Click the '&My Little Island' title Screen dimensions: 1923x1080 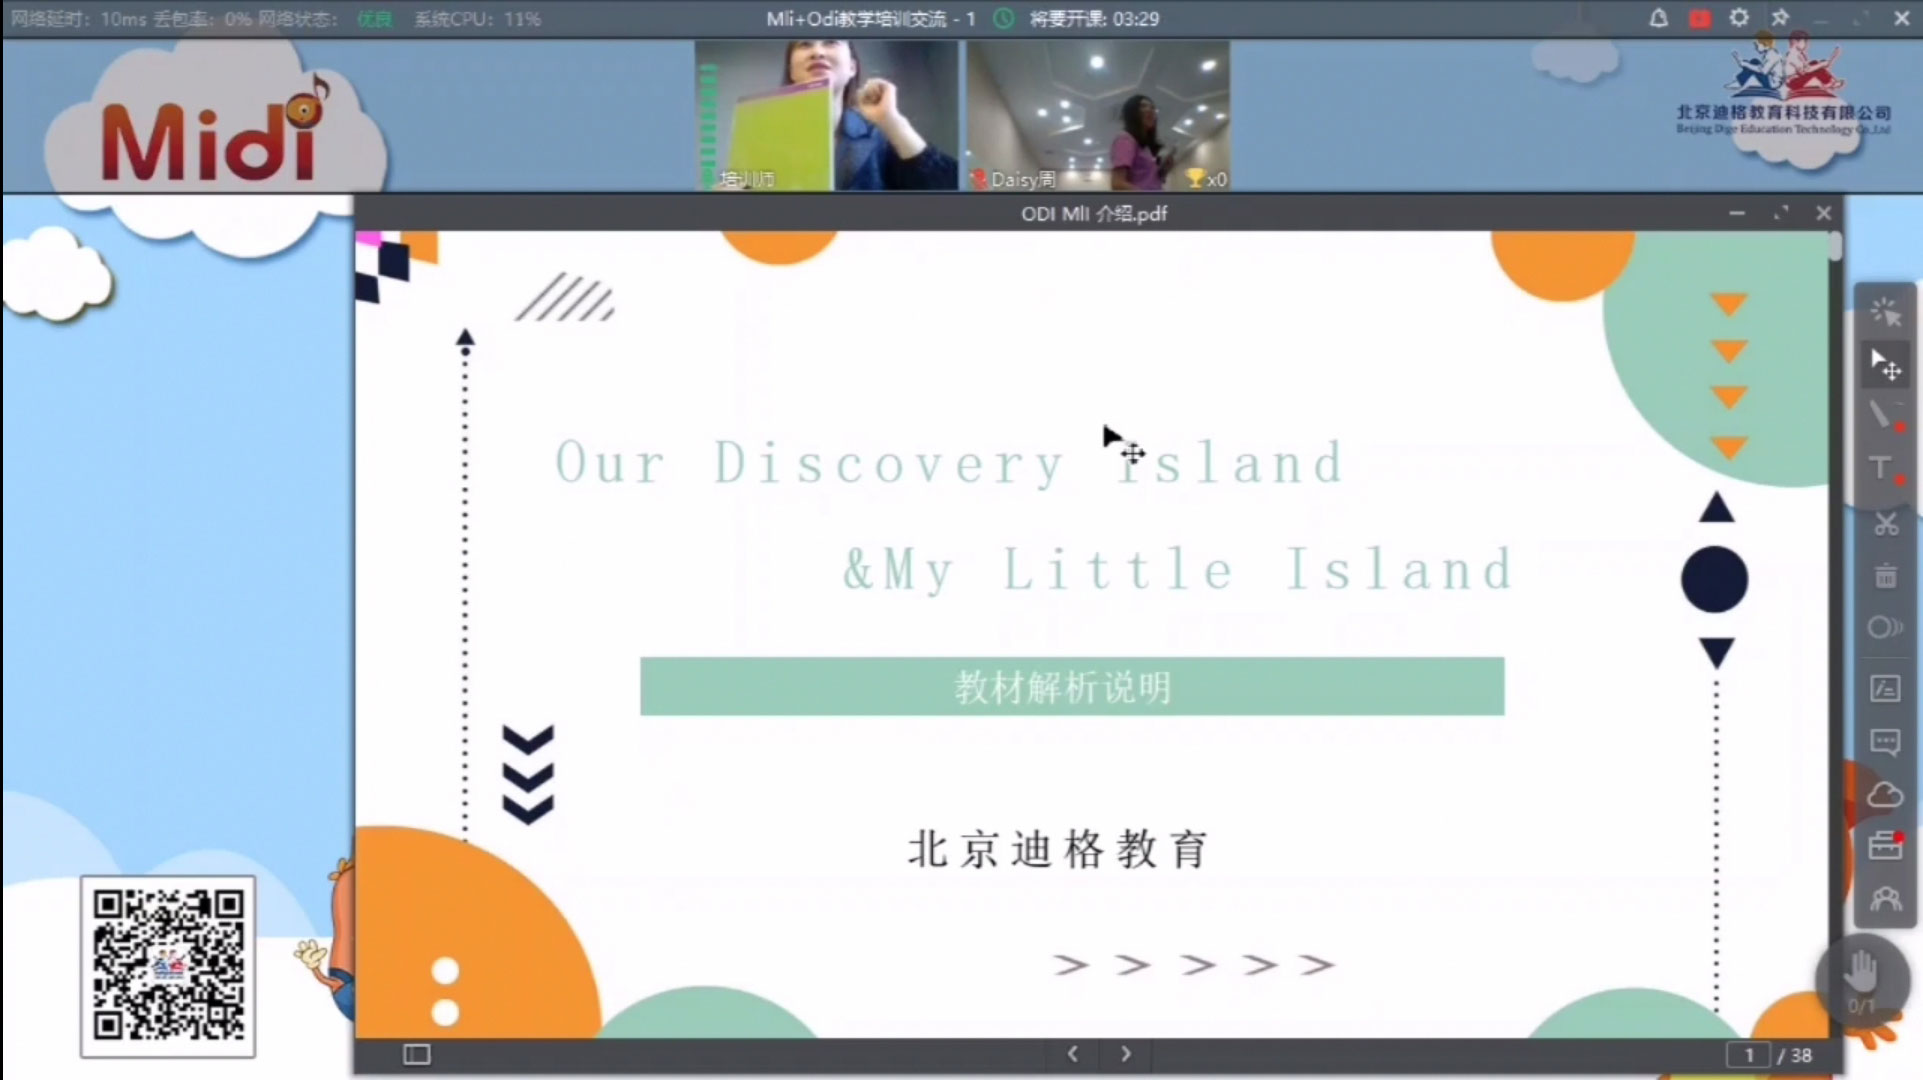1177,570
